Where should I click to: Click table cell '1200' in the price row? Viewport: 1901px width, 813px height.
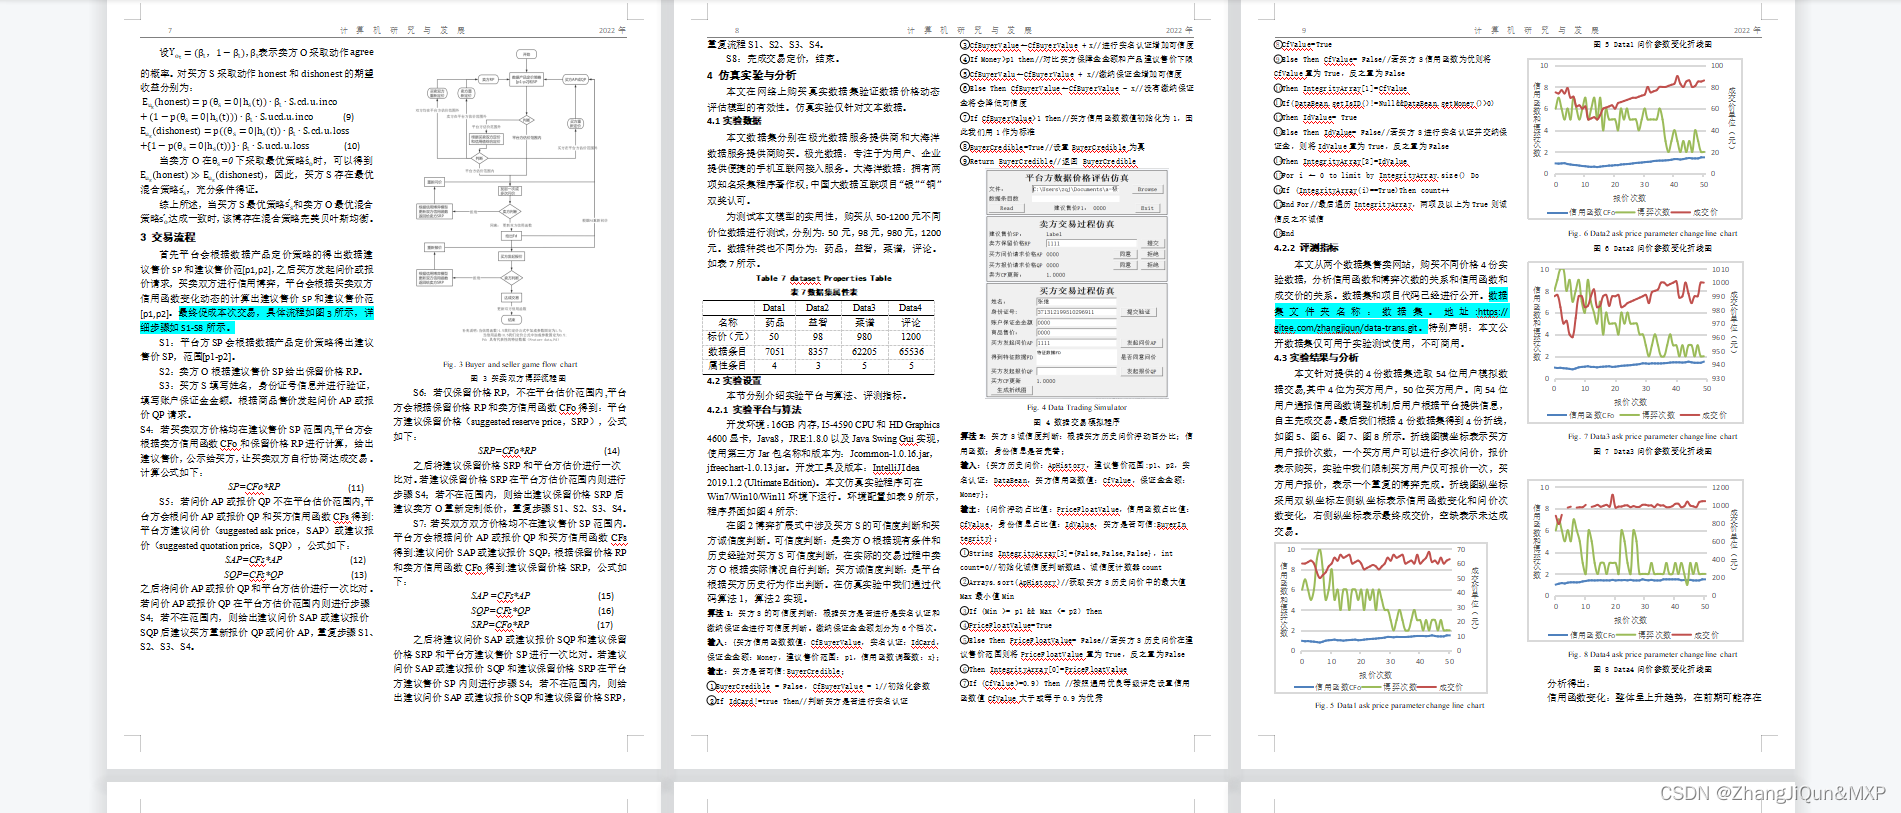(x=911, y=337)
